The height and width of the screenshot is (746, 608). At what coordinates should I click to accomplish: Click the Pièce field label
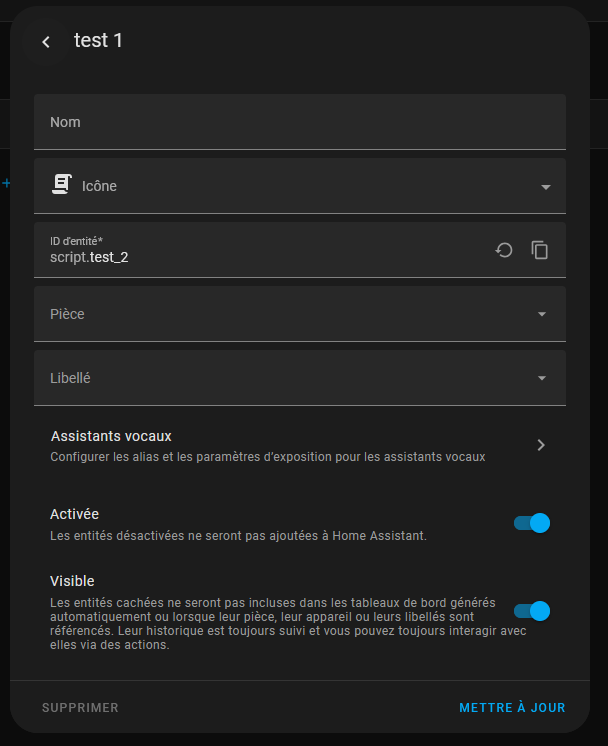click(67, 314)
